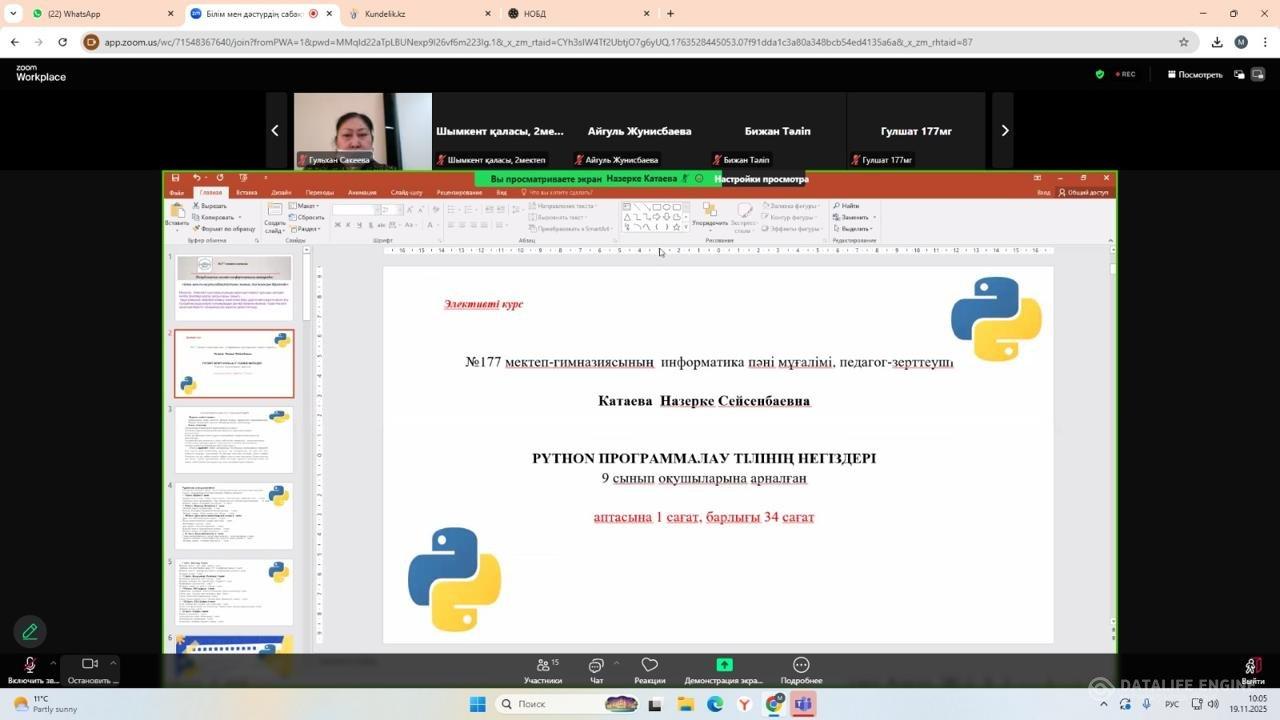The height and width of the screenshot is (720, 1280).
Task: Toggle Остановить видео to stop camera
Action: point(88,665)
